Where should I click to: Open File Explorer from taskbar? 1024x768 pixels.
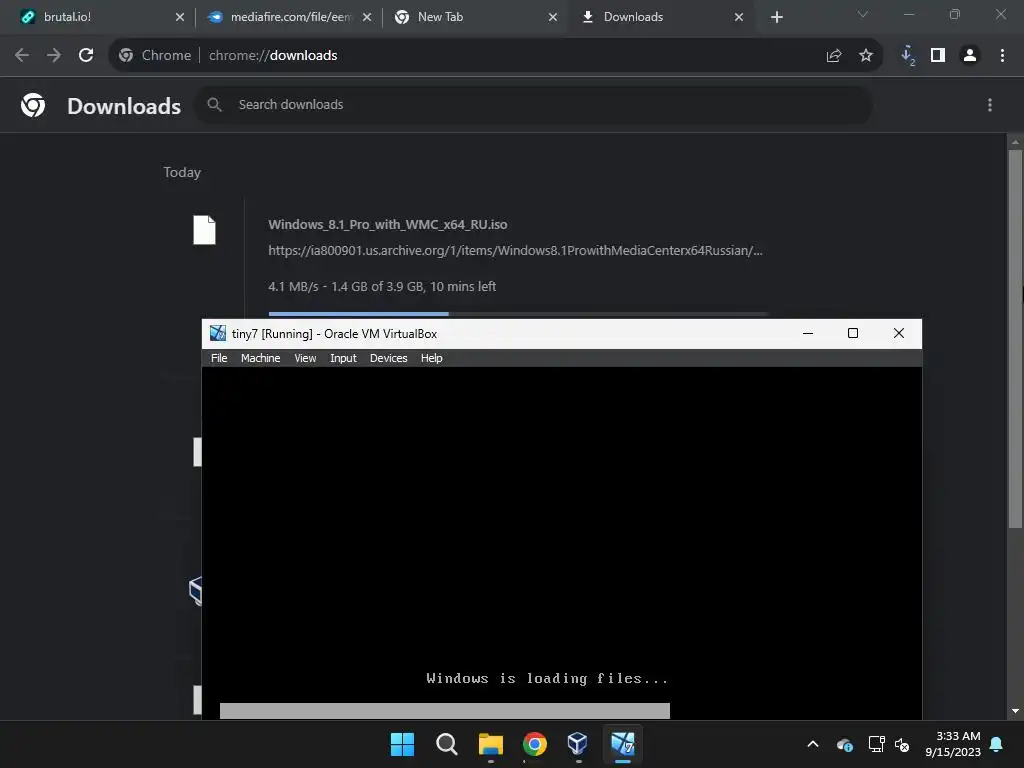(490, 744)
